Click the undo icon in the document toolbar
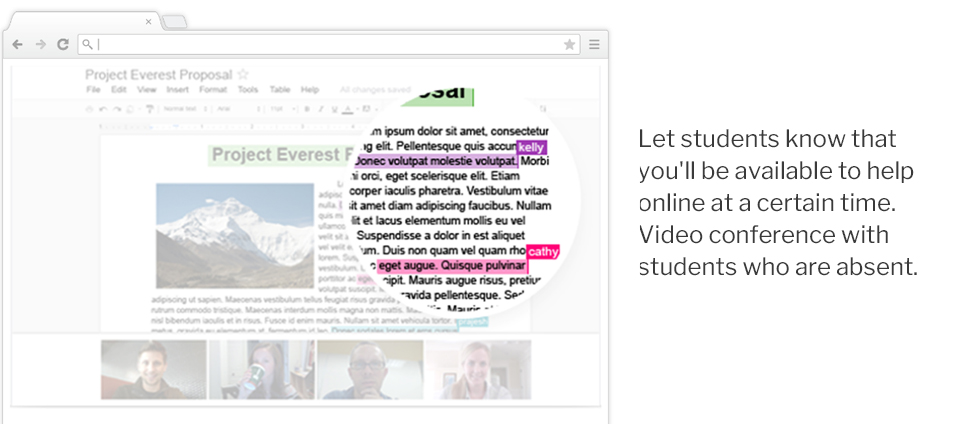953x424 pixels. coord(104,108)
